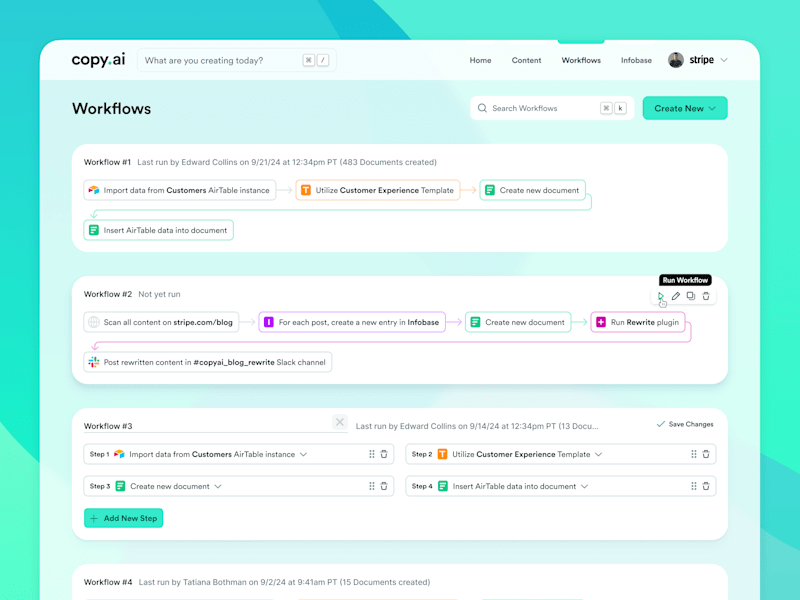Click the Add New Step button
The width and height of the screenshot is (800, 600).
(123, 518)
